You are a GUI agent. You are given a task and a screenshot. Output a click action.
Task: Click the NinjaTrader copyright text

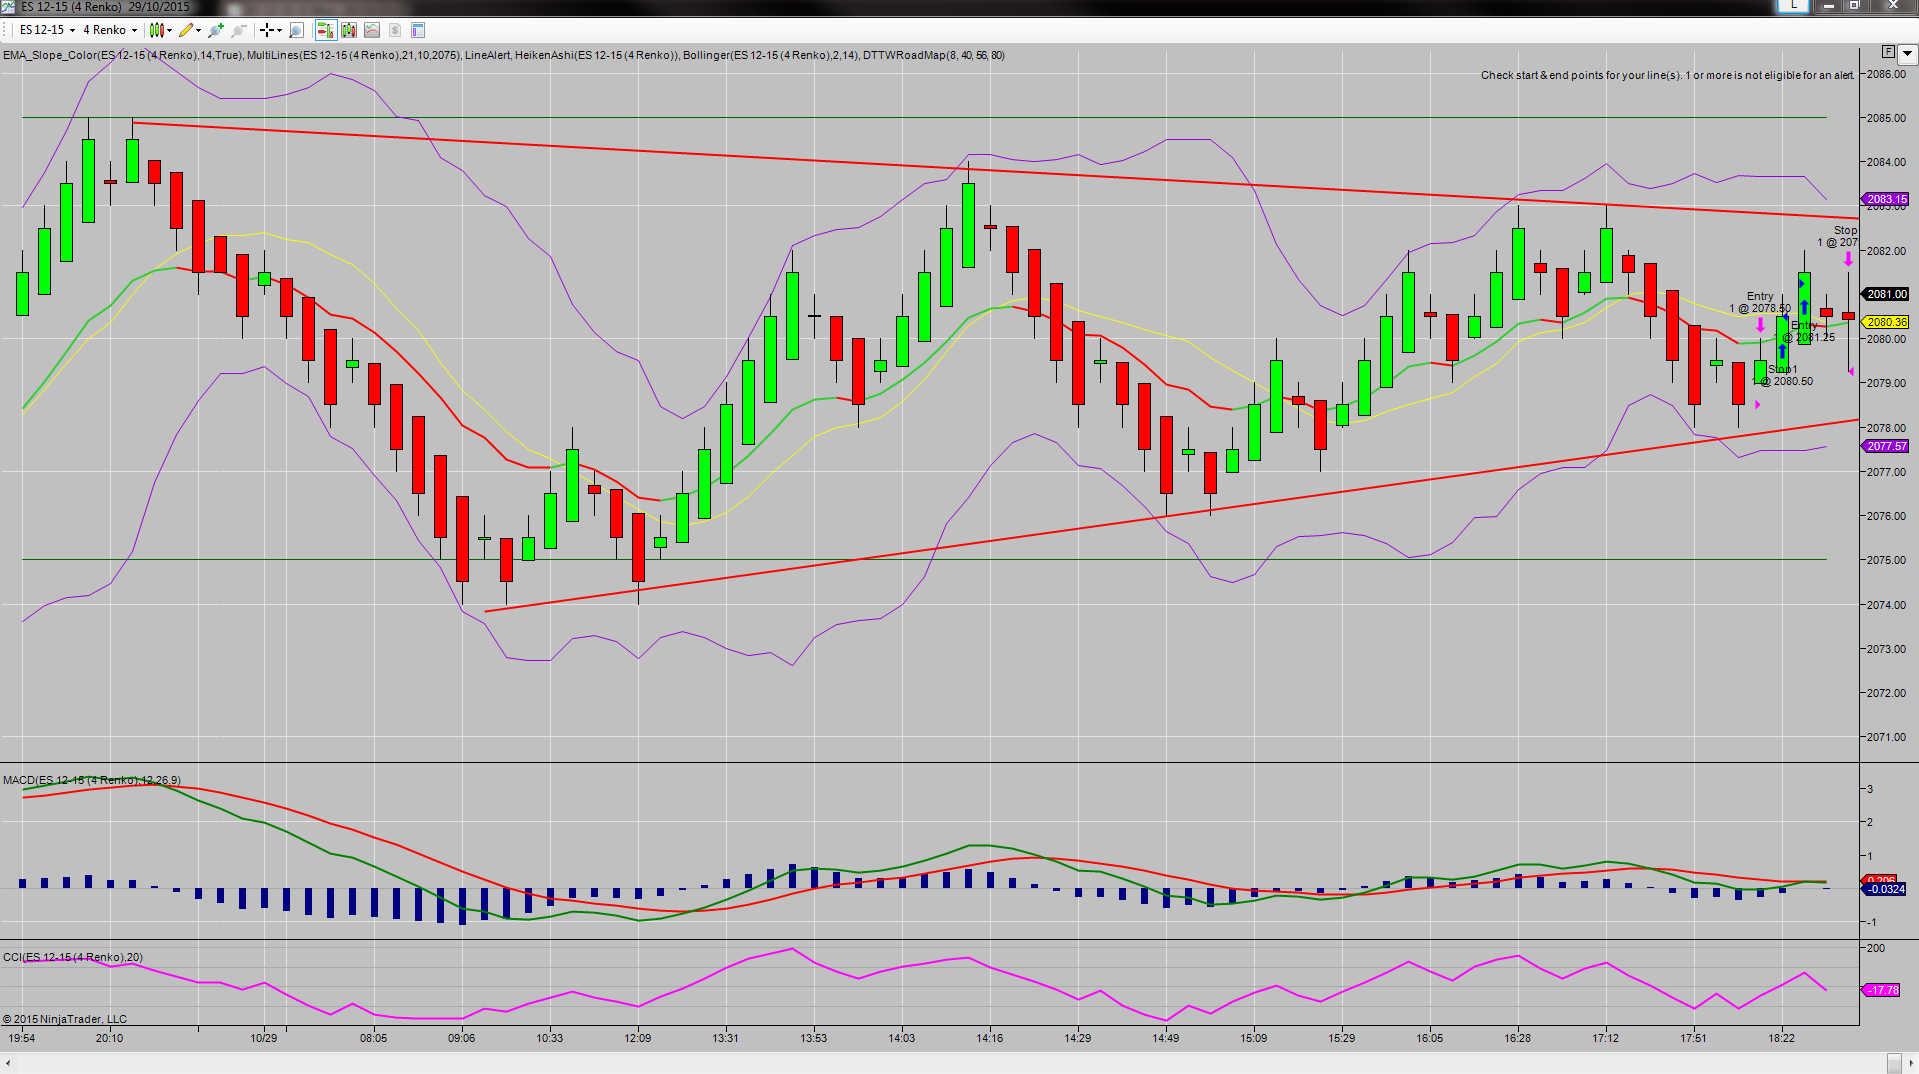click(65, 1019)
